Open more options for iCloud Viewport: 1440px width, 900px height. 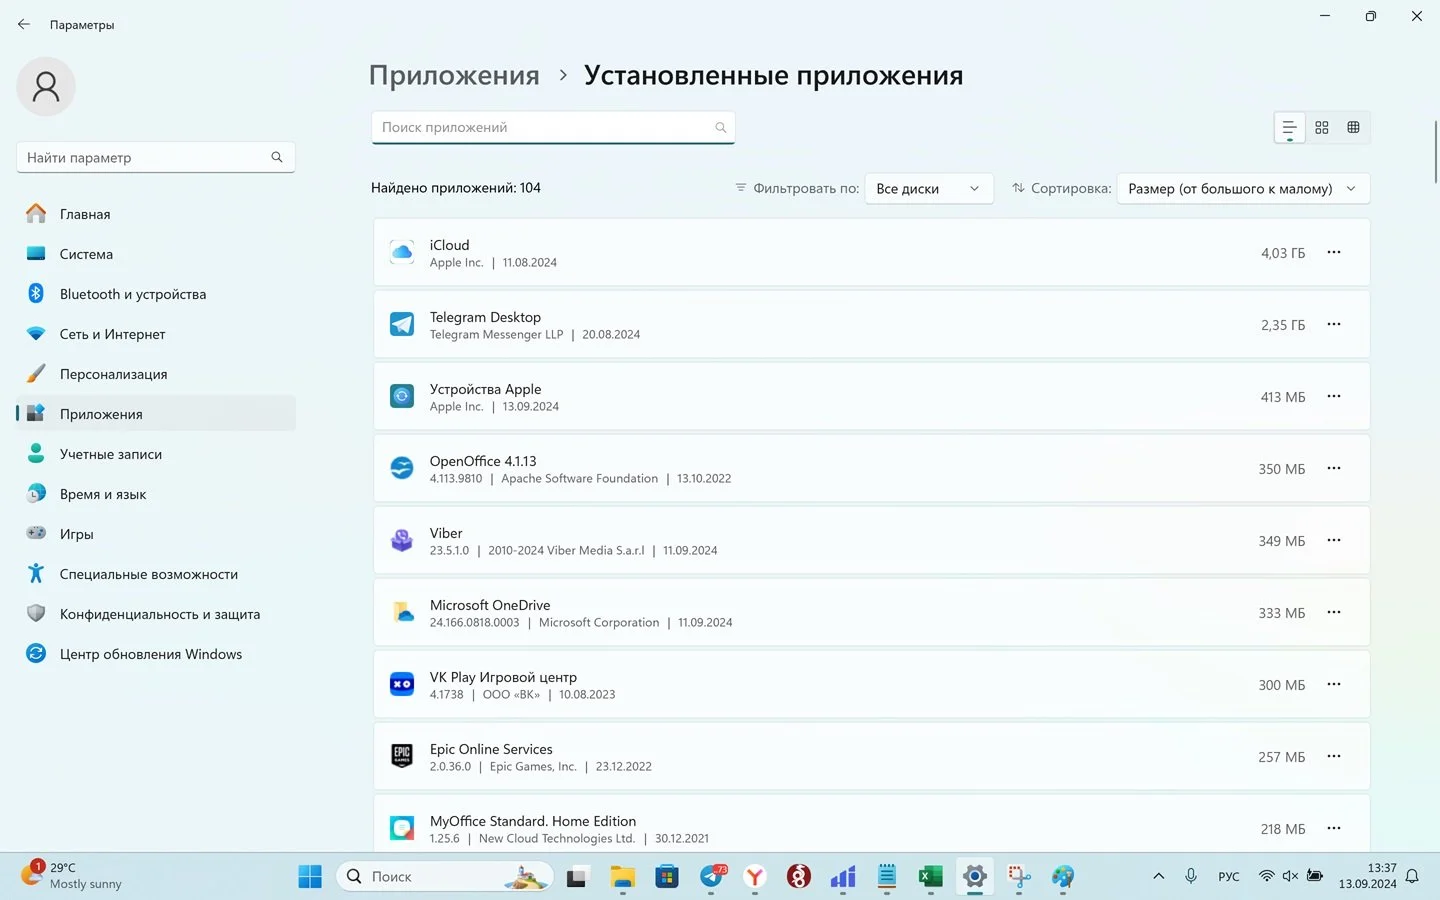1334,253
